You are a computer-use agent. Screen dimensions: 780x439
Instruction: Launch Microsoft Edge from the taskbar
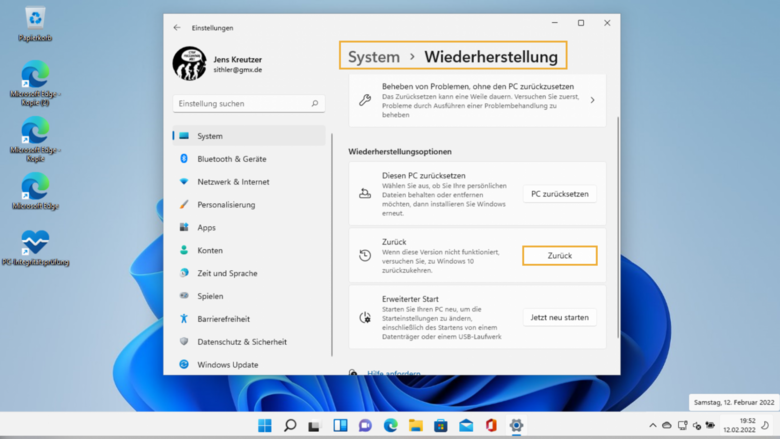tap(390, 426)
